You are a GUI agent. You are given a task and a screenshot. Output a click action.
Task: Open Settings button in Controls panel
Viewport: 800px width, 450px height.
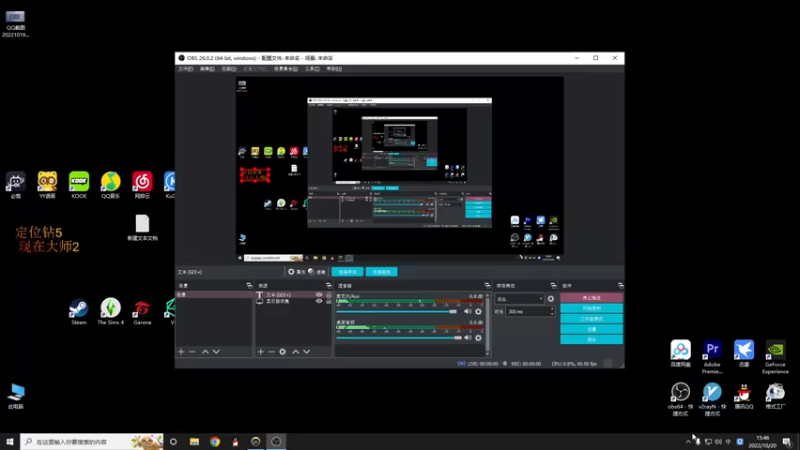pos(591,329)
